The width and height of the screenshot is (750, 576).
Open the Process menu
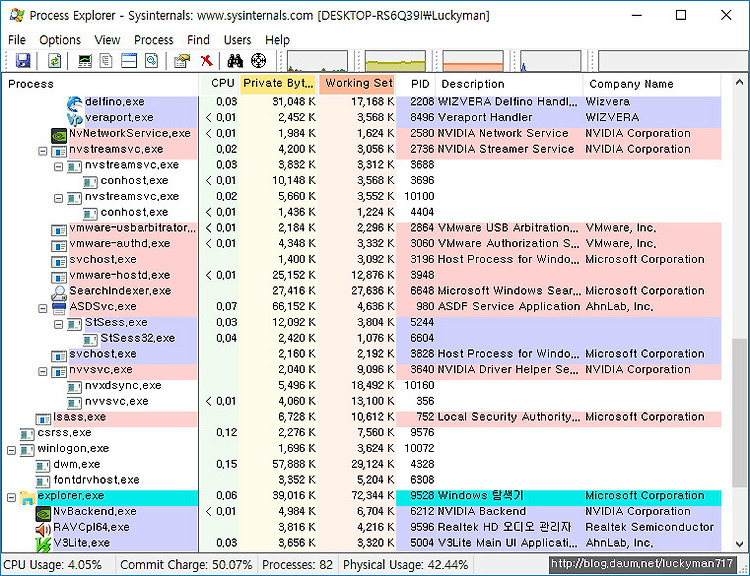(x=154, y=40)
